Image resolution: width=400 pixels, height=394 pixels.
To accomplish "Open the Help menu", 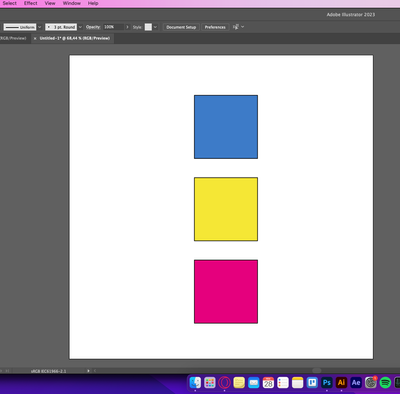I will click(x=93, y=3).
